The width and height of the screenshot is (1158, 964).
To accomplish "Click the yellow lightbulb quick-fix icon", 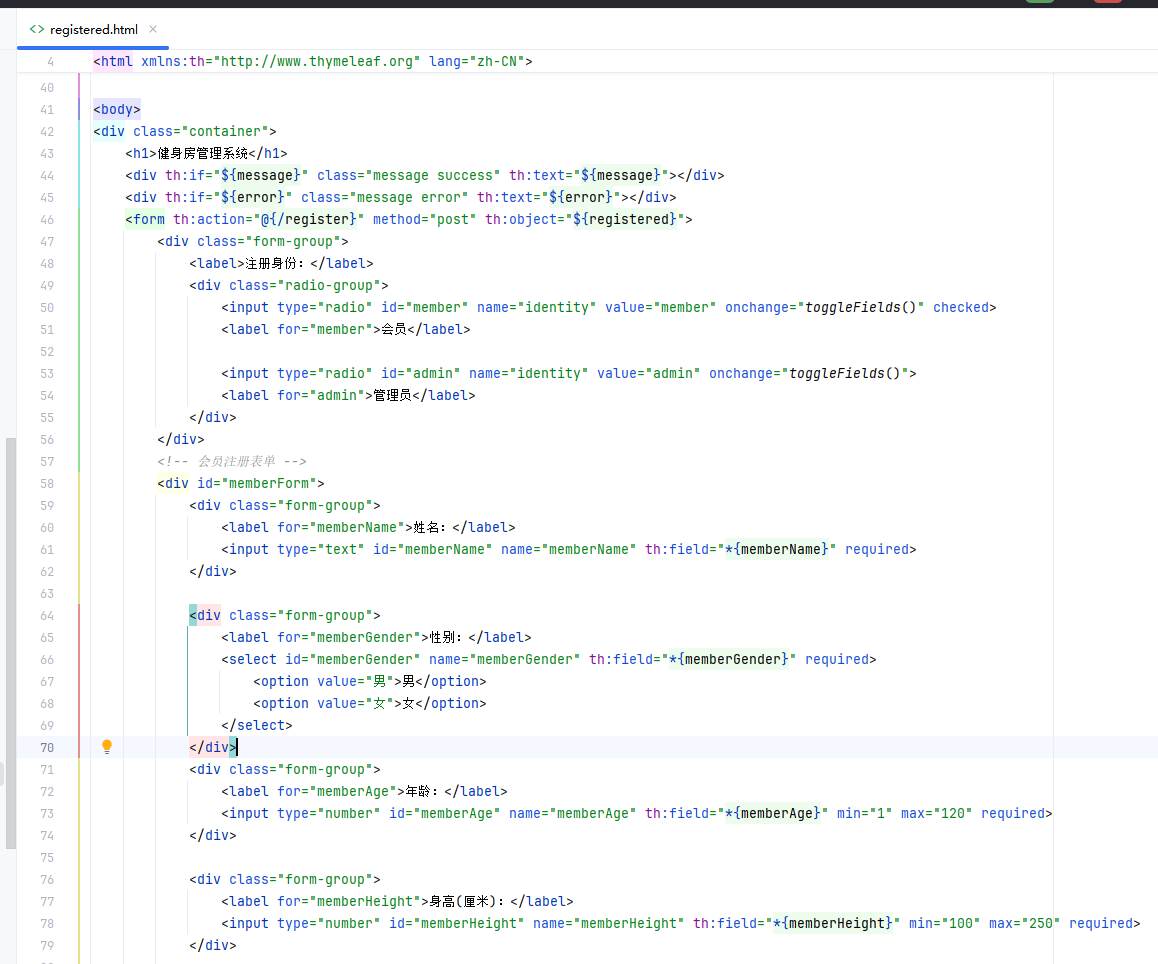I will pos(107,747).
